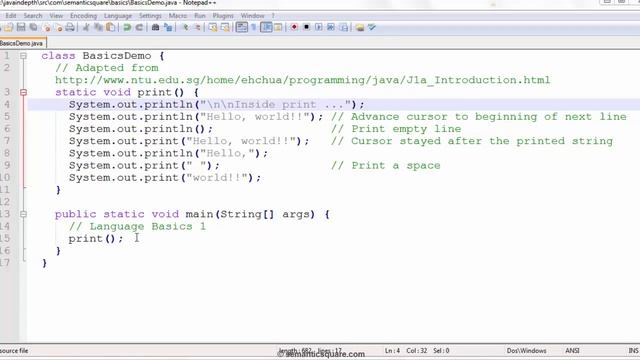Click the Close All toolbar icon

coord(58,27)
